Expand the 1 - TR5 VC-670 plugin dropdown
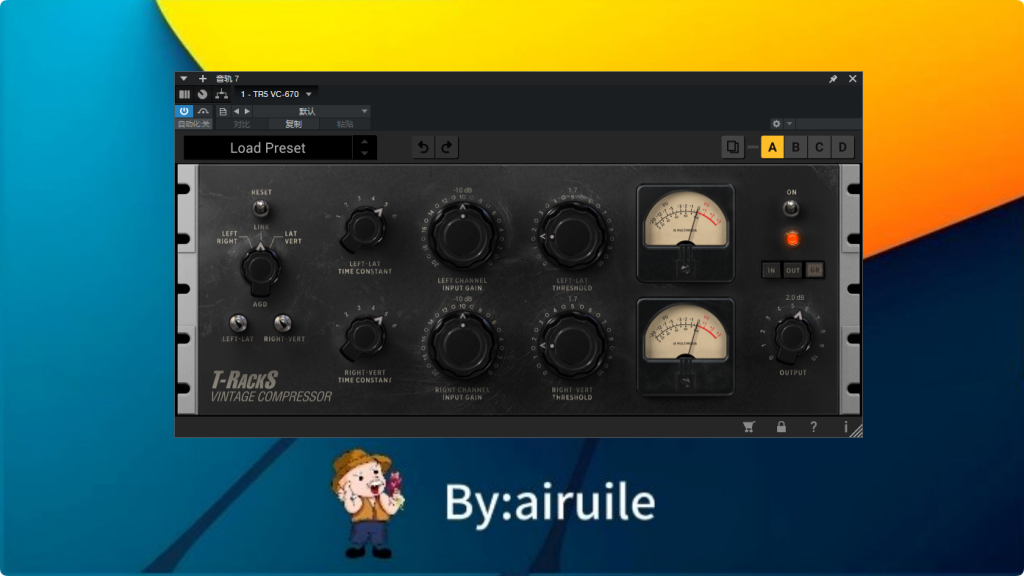Image resolution: width=1024 pixels, height=576 pixels. (276, 94)
